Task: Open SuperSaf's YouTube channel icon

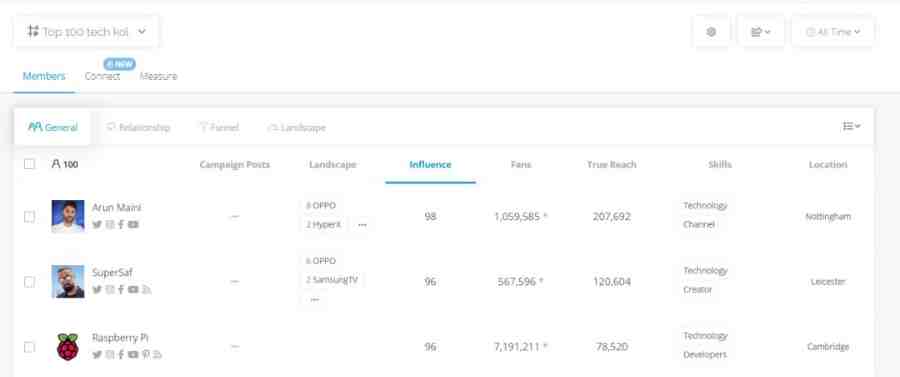Action: point(133,290)
